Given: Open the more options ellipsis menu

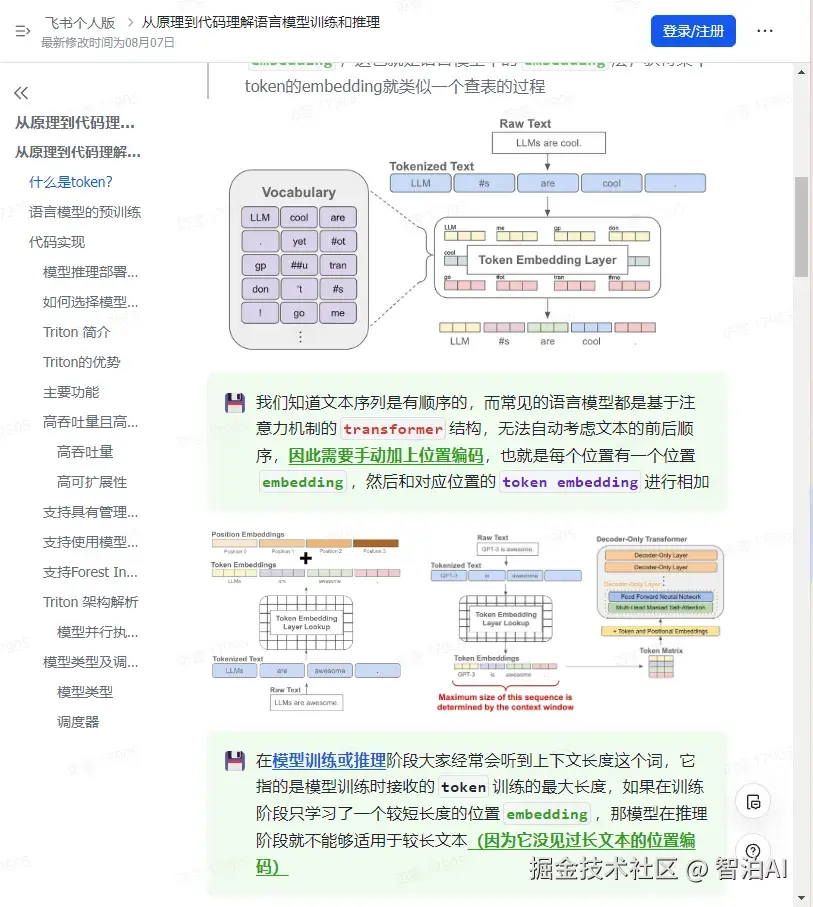Looking at the screenshot, I should point(764,31).
